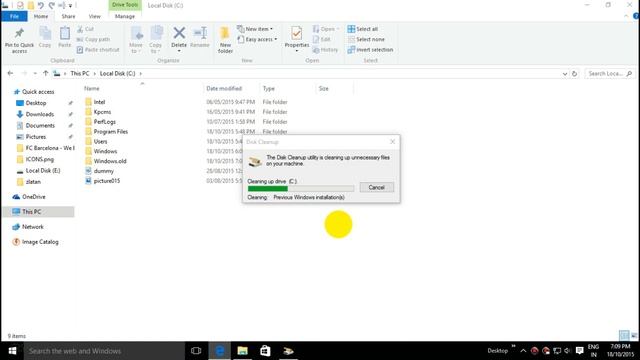Viewport: 640px width, 360px height.
Task: Click Select none in ribbon
Action: (x=366, y=39)
